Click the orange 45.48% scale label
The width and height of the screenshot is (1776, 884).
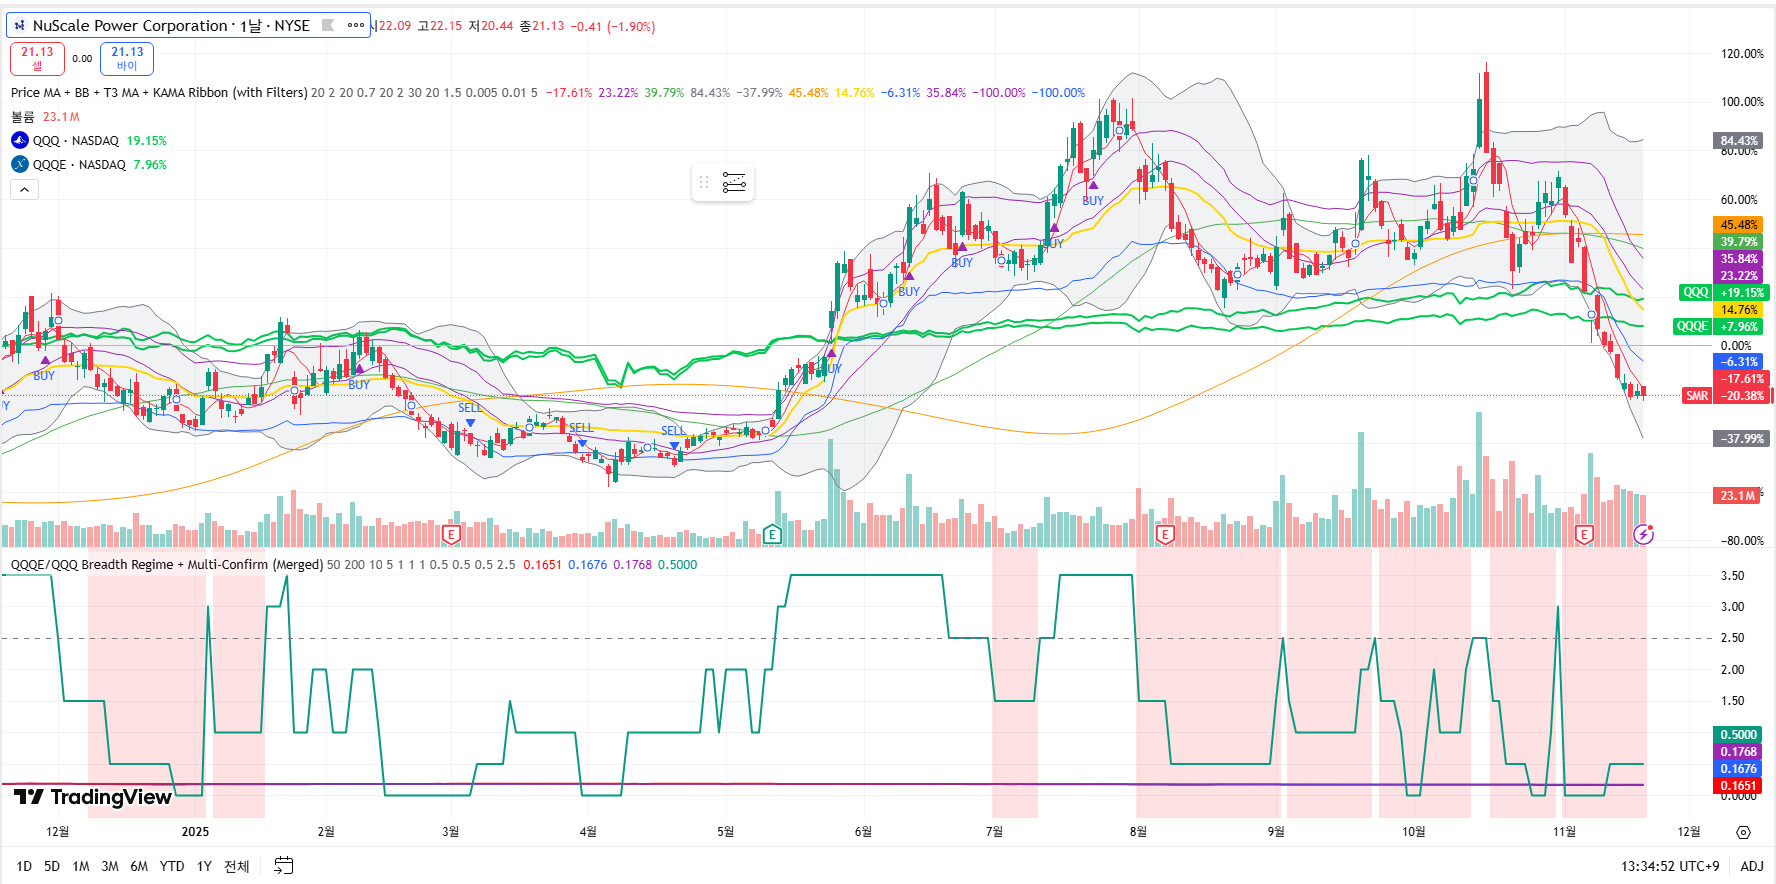pos(1739,225)
